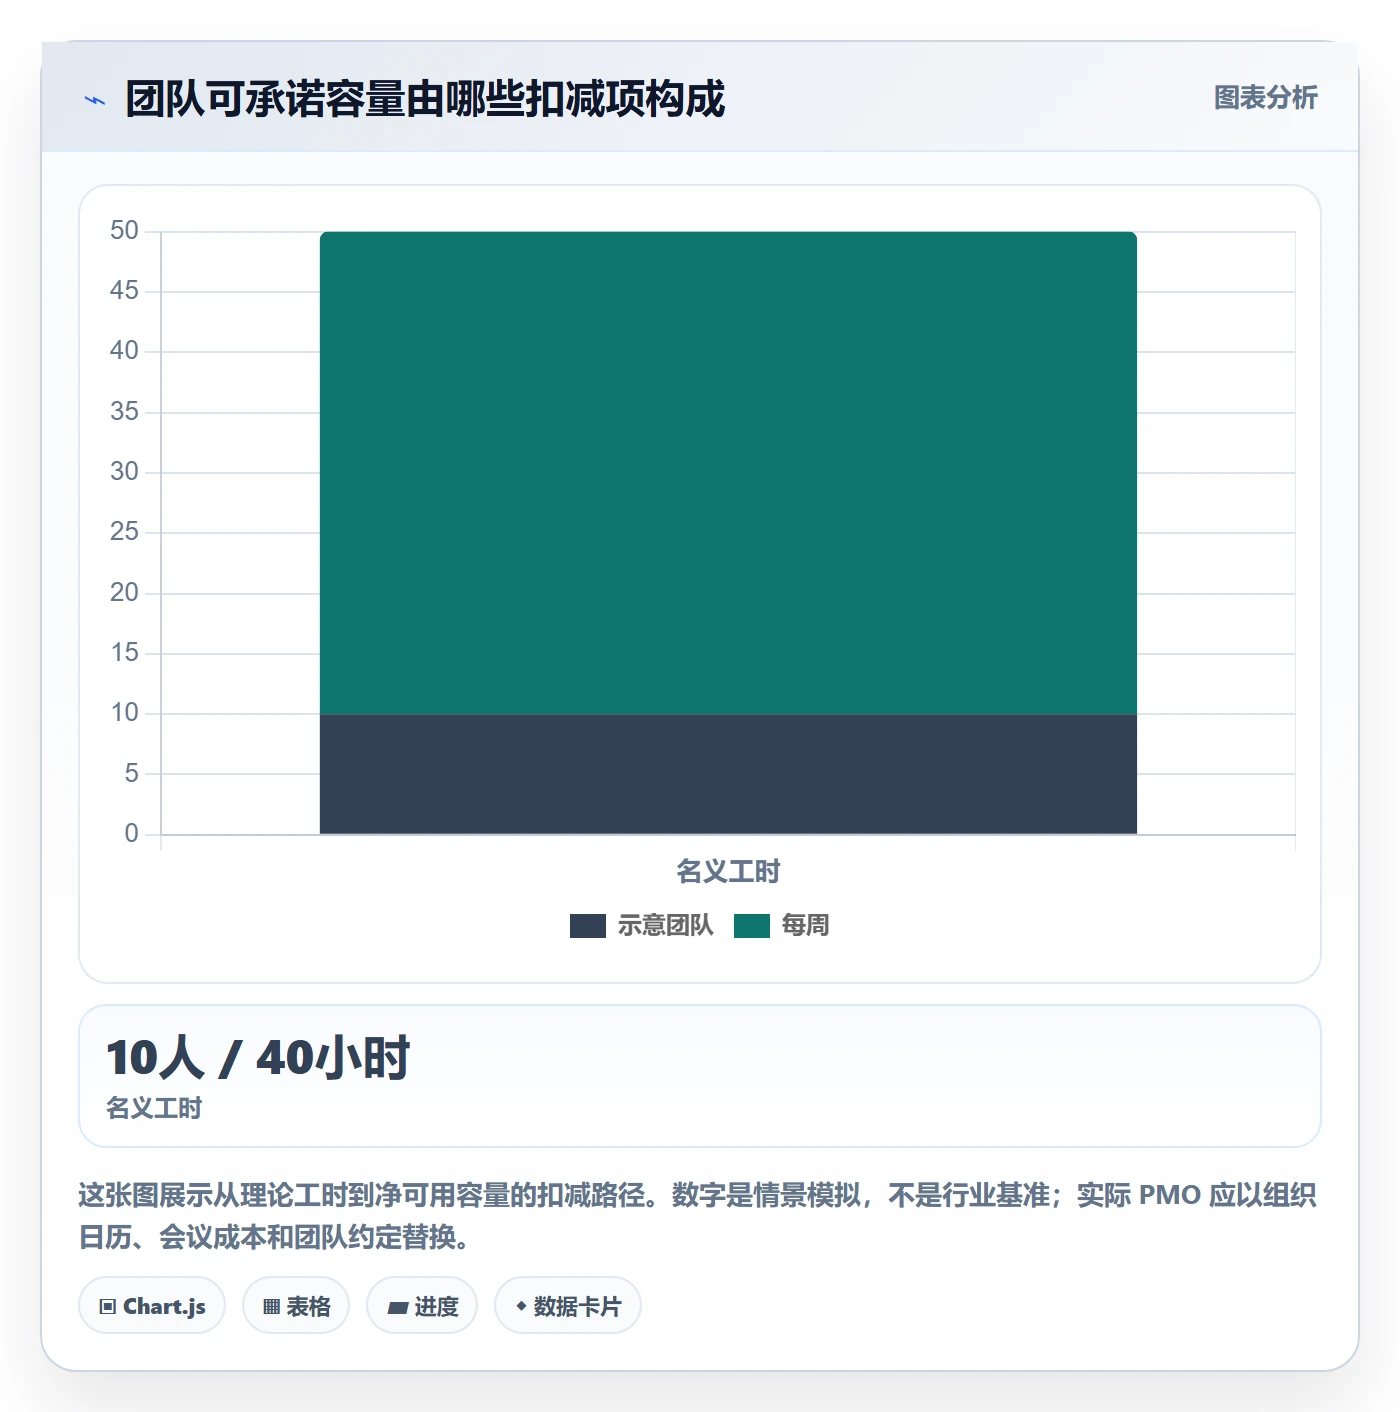The height and width of the screenshot is (1412, 1400).
Task: Click the description paragraph starting with 这张图展示
Action: click(698, 1216)
